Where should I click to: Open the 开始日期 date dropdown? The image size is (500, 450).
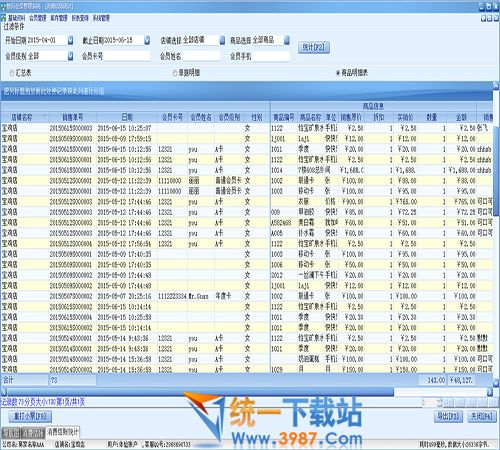pos(70,40)
